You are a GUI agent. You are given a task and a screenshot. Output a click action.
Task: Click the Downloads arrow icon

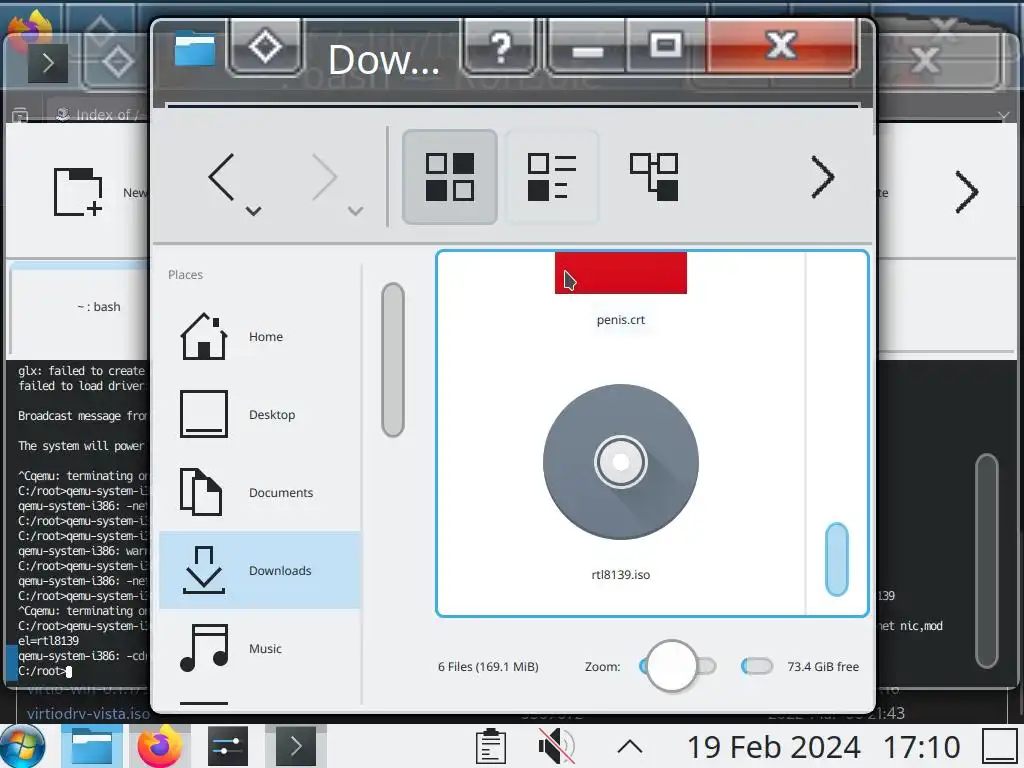coord(204,570)
